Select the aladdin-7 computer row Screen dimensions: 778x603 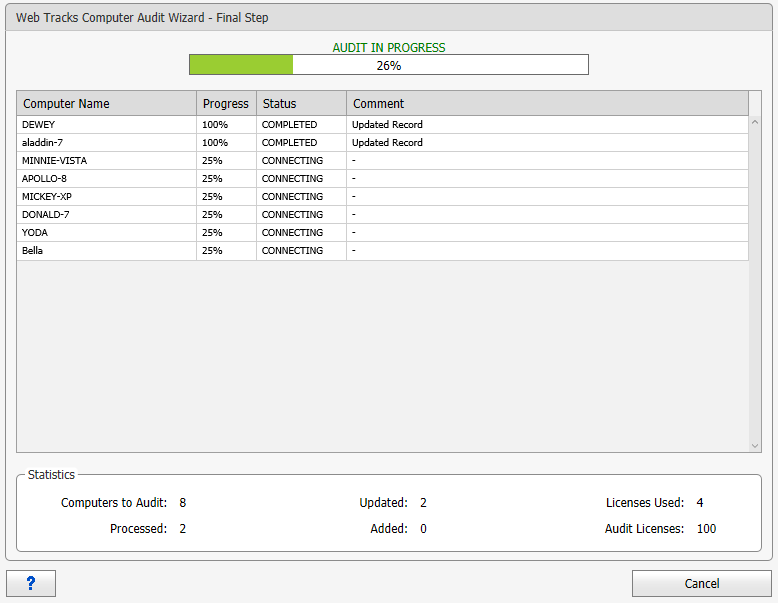click(383, 142)
